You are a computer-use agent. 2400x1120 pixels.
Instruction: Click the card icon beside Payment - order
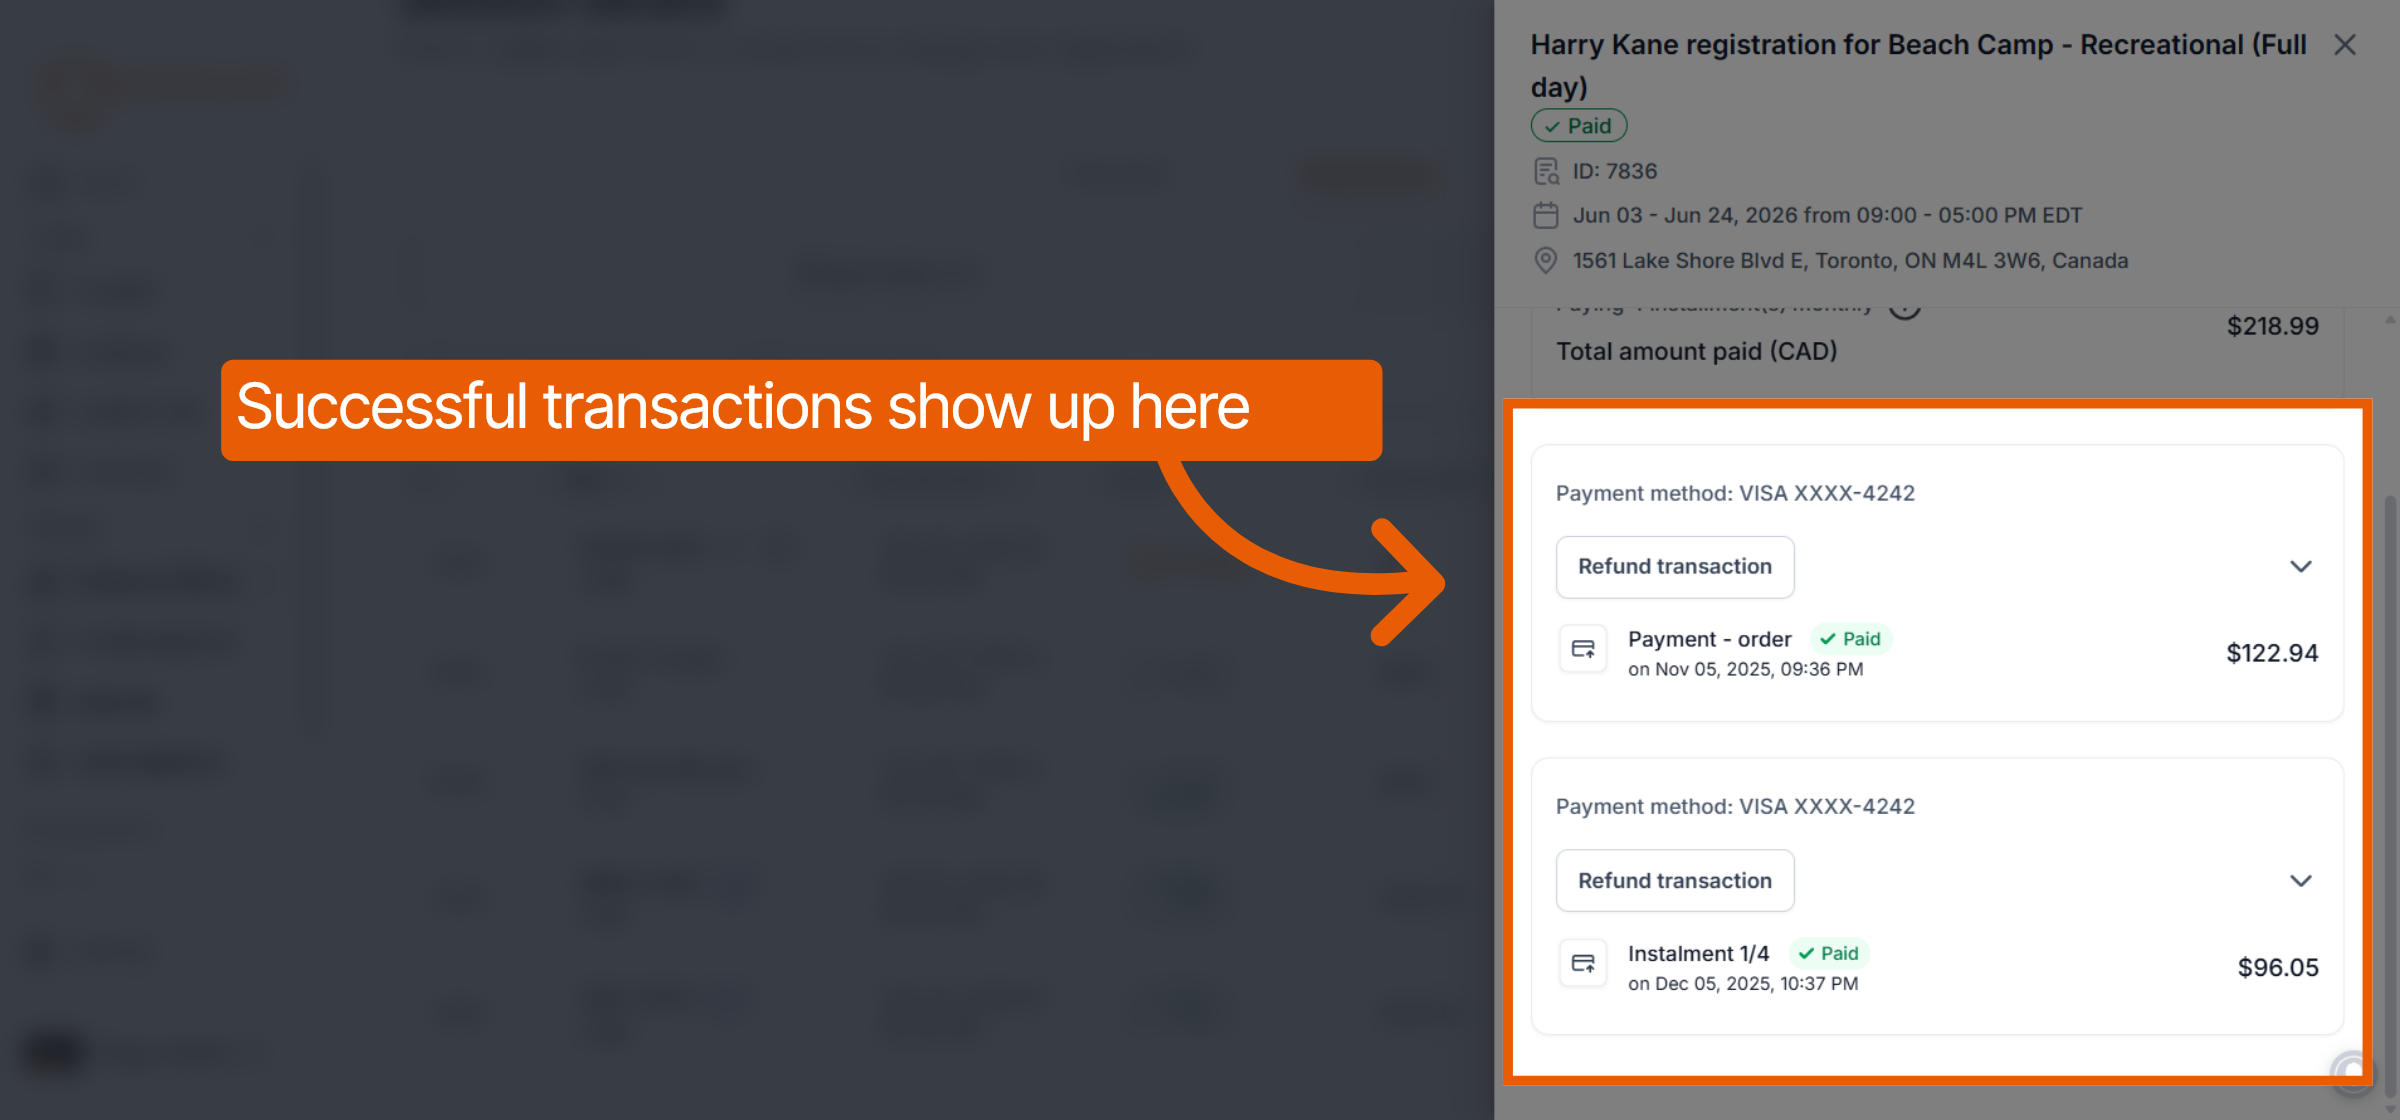point(1583,650)
